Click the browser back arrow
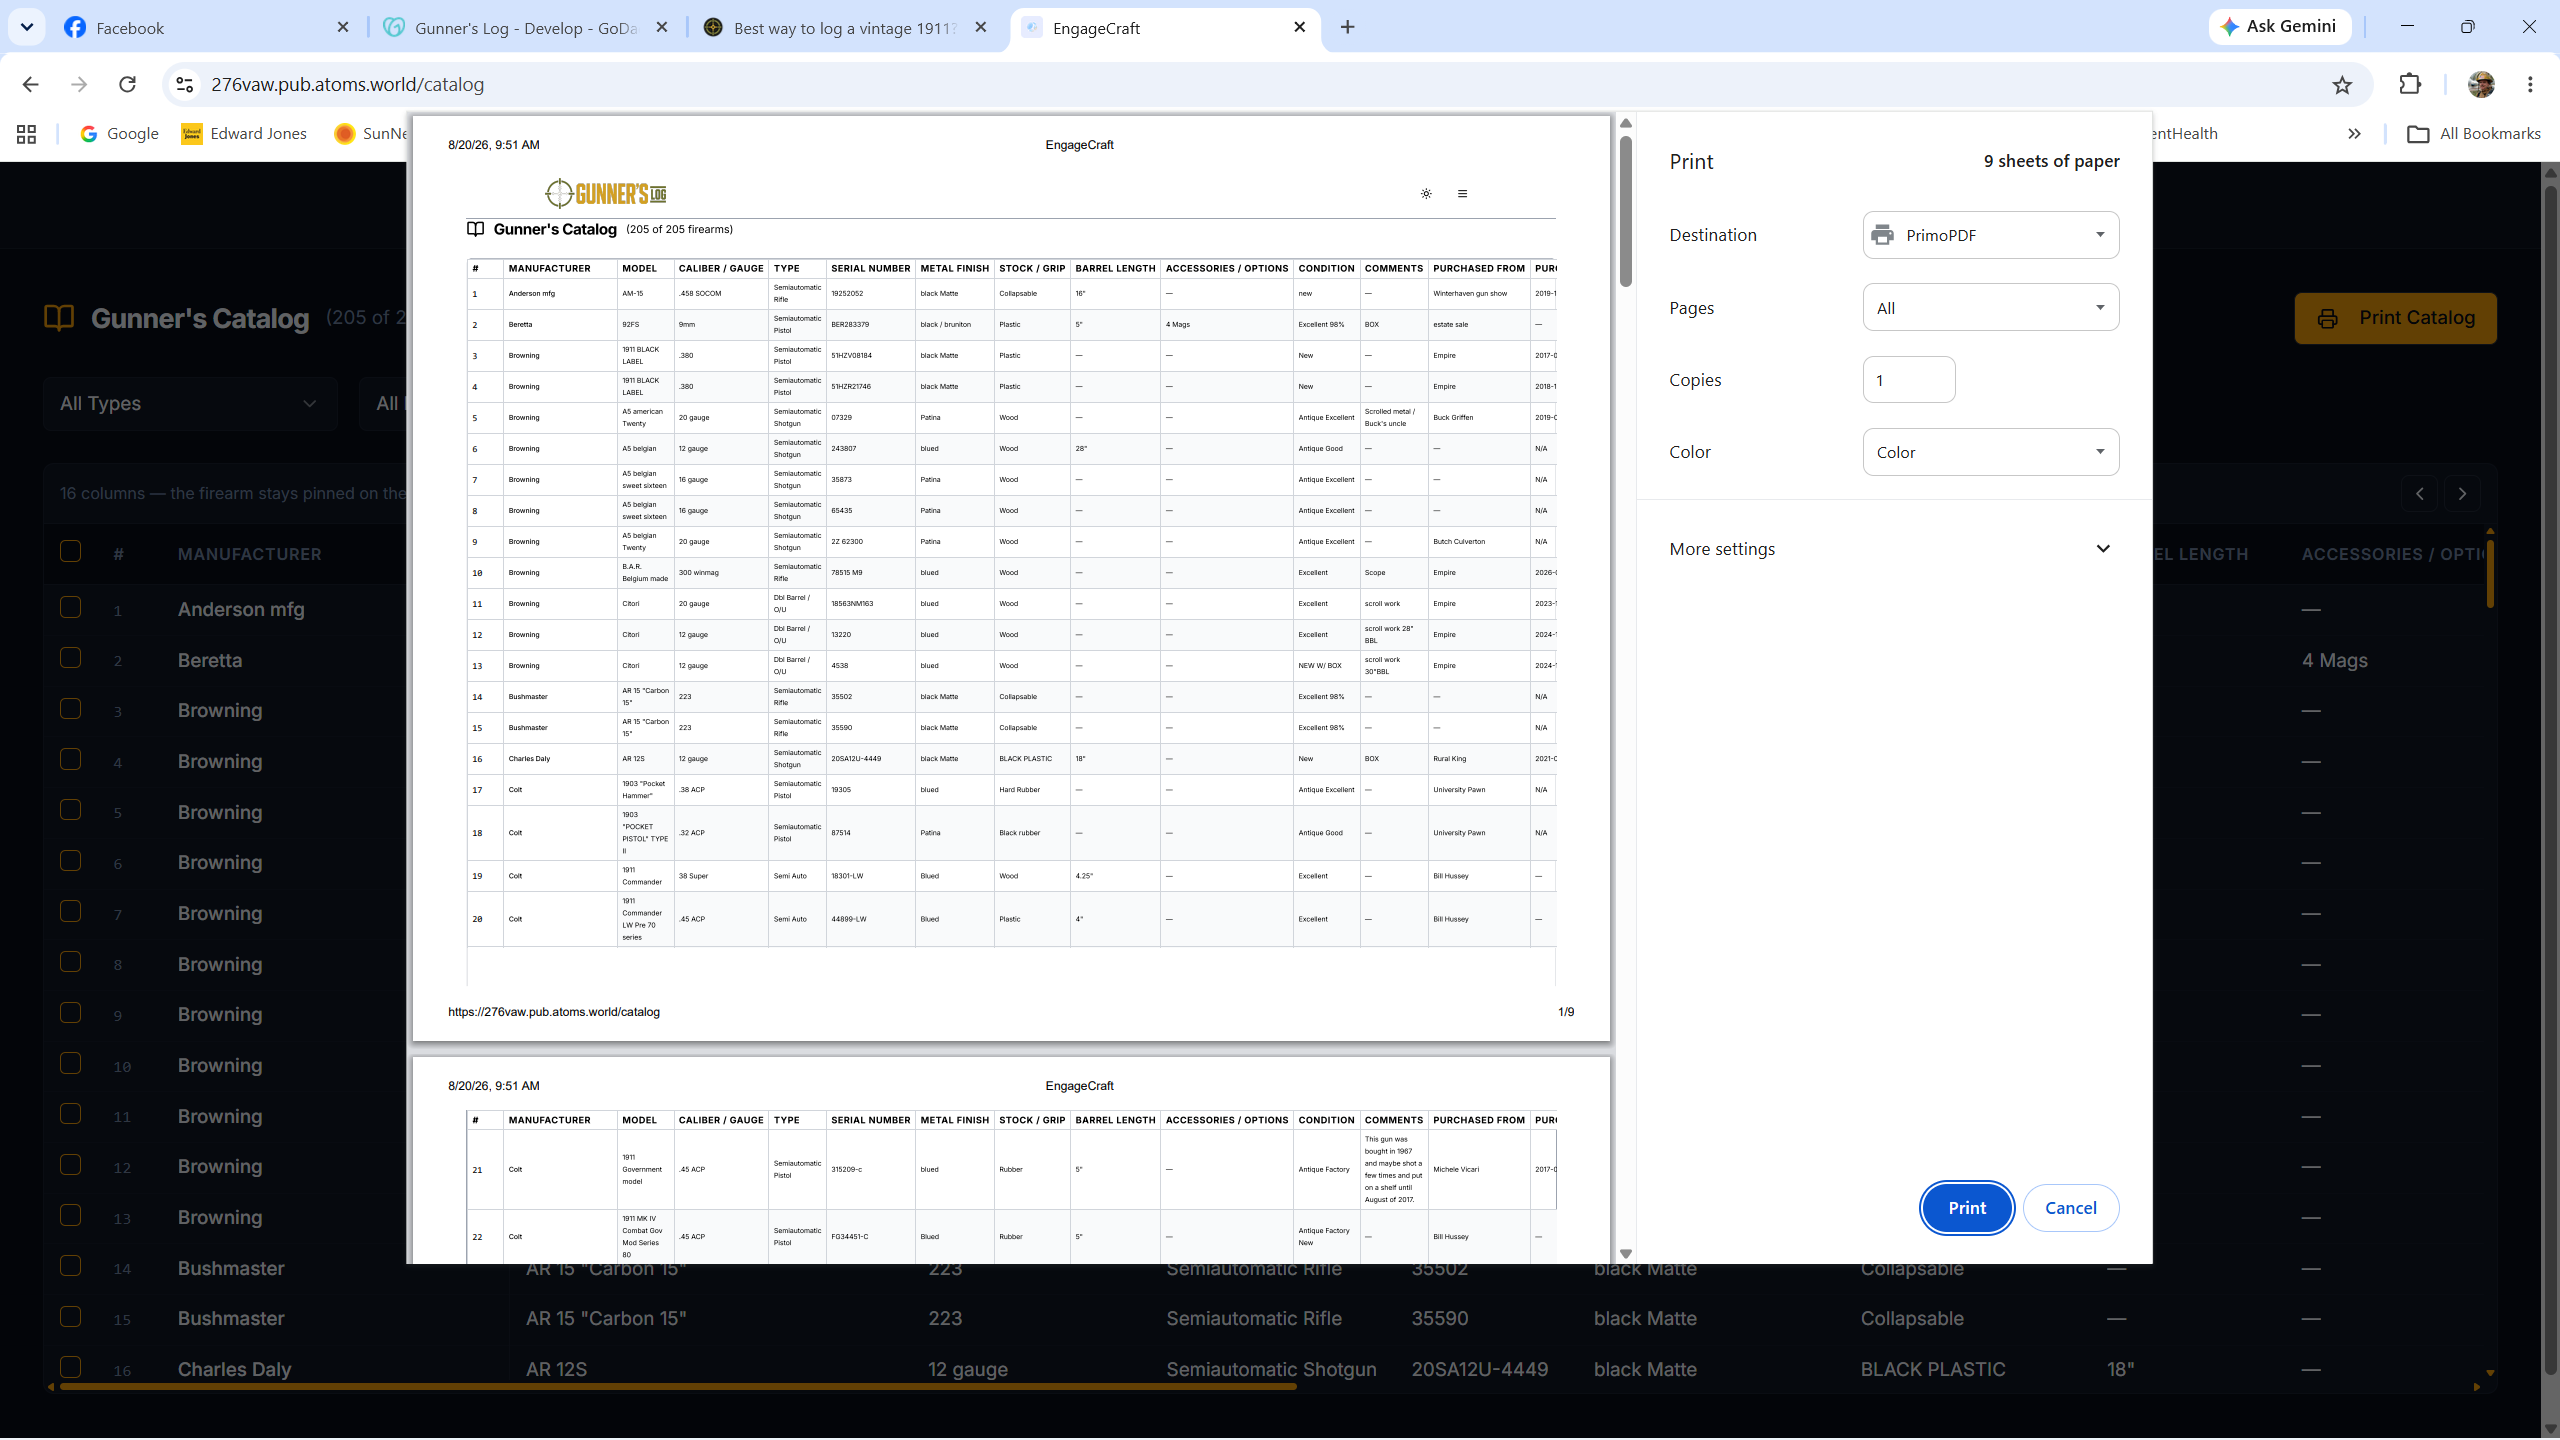2560x1440 pixels. 31,85
